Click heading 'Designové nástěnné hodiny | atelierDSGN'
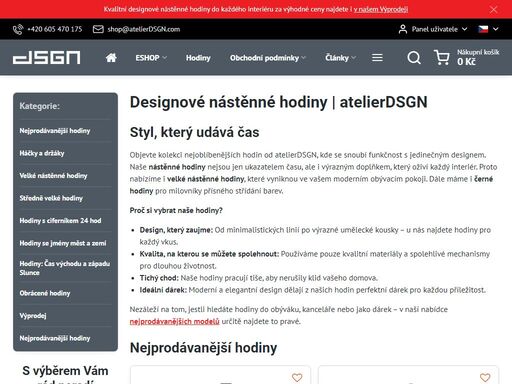 point(278,102)
